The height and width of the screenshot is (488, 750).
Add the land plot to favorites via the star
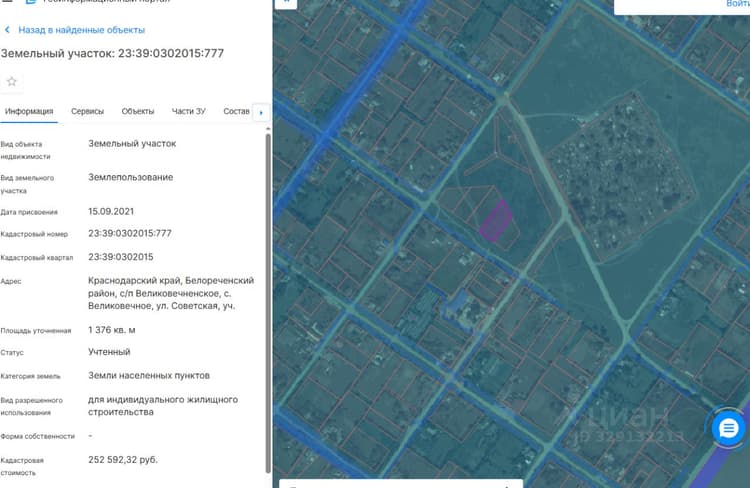(11, 82)
